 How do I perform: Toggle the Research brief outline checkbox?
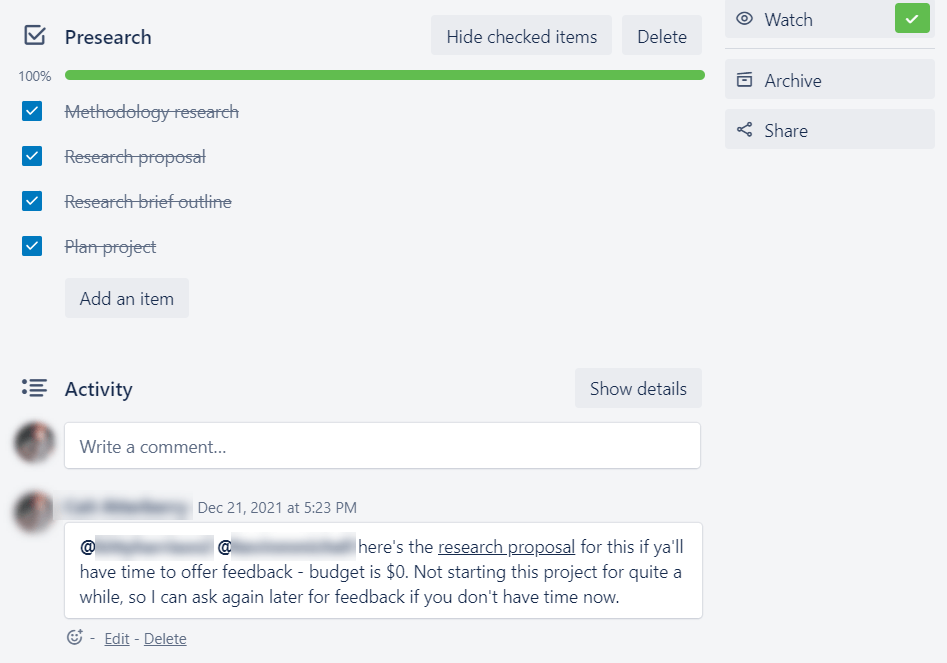(x=32, y=201)
